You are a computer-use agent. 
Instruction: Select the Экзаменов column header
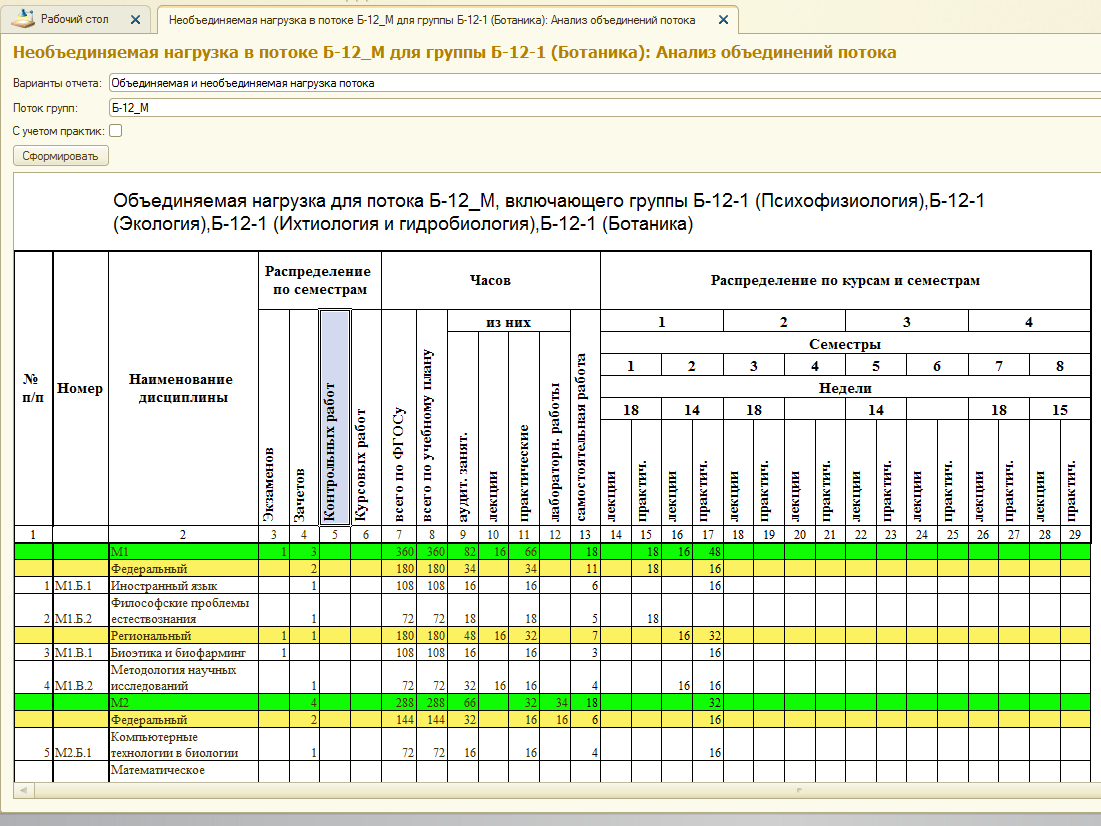[274, 417]
